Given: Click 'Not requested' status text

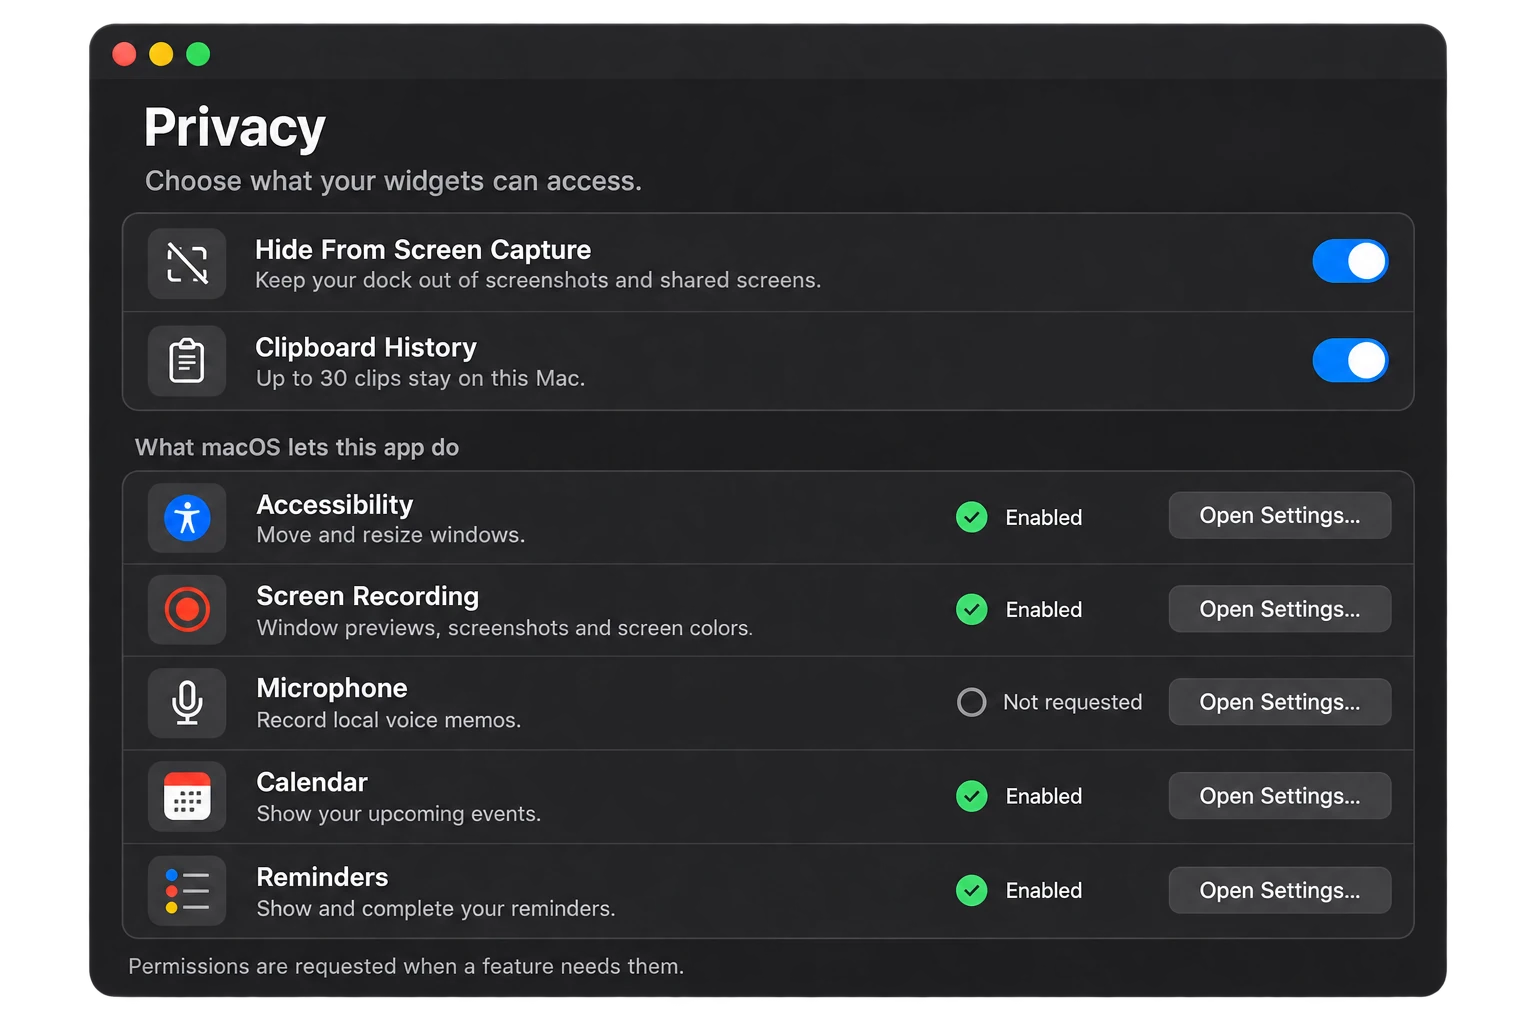Looking at the screenshot, I should point(1072,702).
